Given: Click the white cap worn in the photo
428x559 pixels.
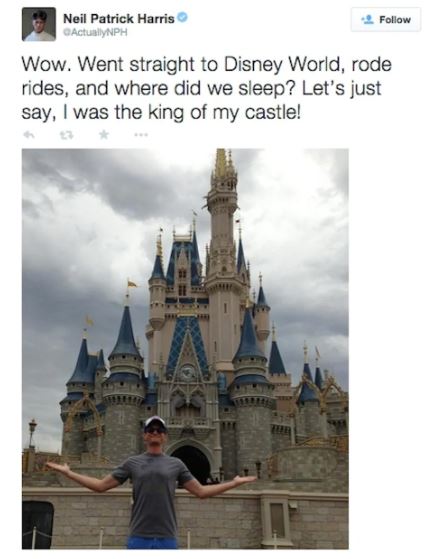Looking at the screenshot, I should coord(155,422).
